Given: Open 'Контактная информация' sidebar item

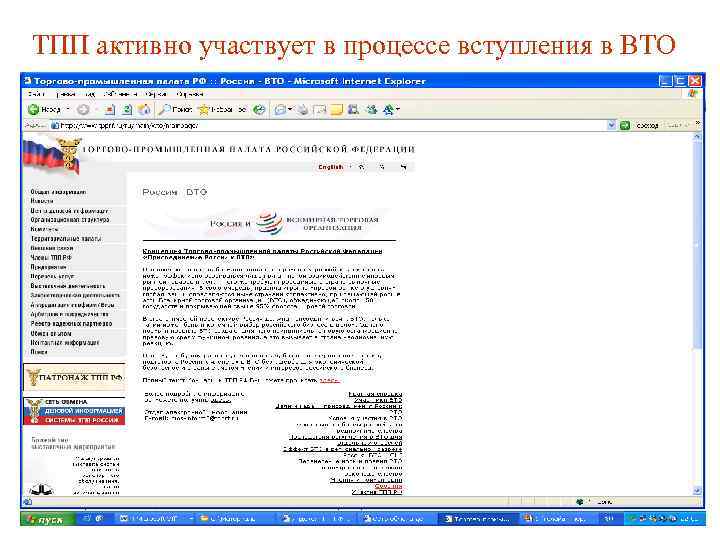Looking at the screenshot, I should [65, 343].
